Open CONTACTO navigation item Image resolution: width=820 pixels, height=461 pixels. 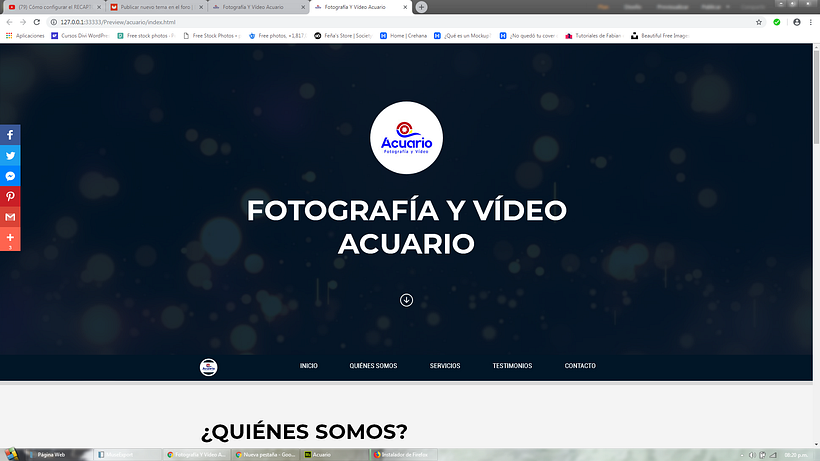click(x=580, y=366)
